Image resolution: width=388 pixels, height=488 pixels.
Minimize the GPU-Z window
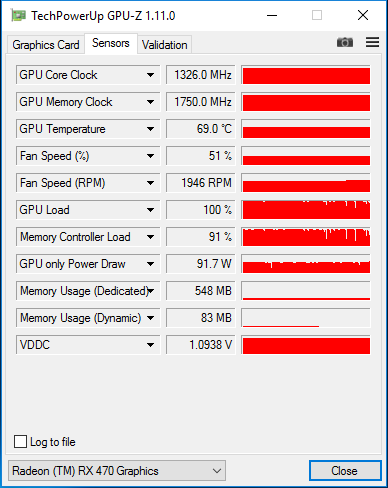coord(272,15)
